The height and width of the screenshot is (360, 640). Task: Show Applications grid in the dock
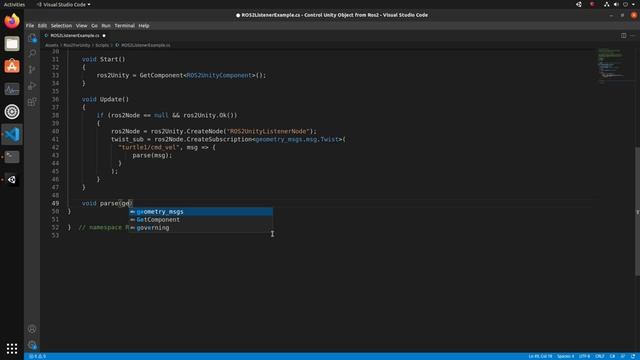click(12, 348)
